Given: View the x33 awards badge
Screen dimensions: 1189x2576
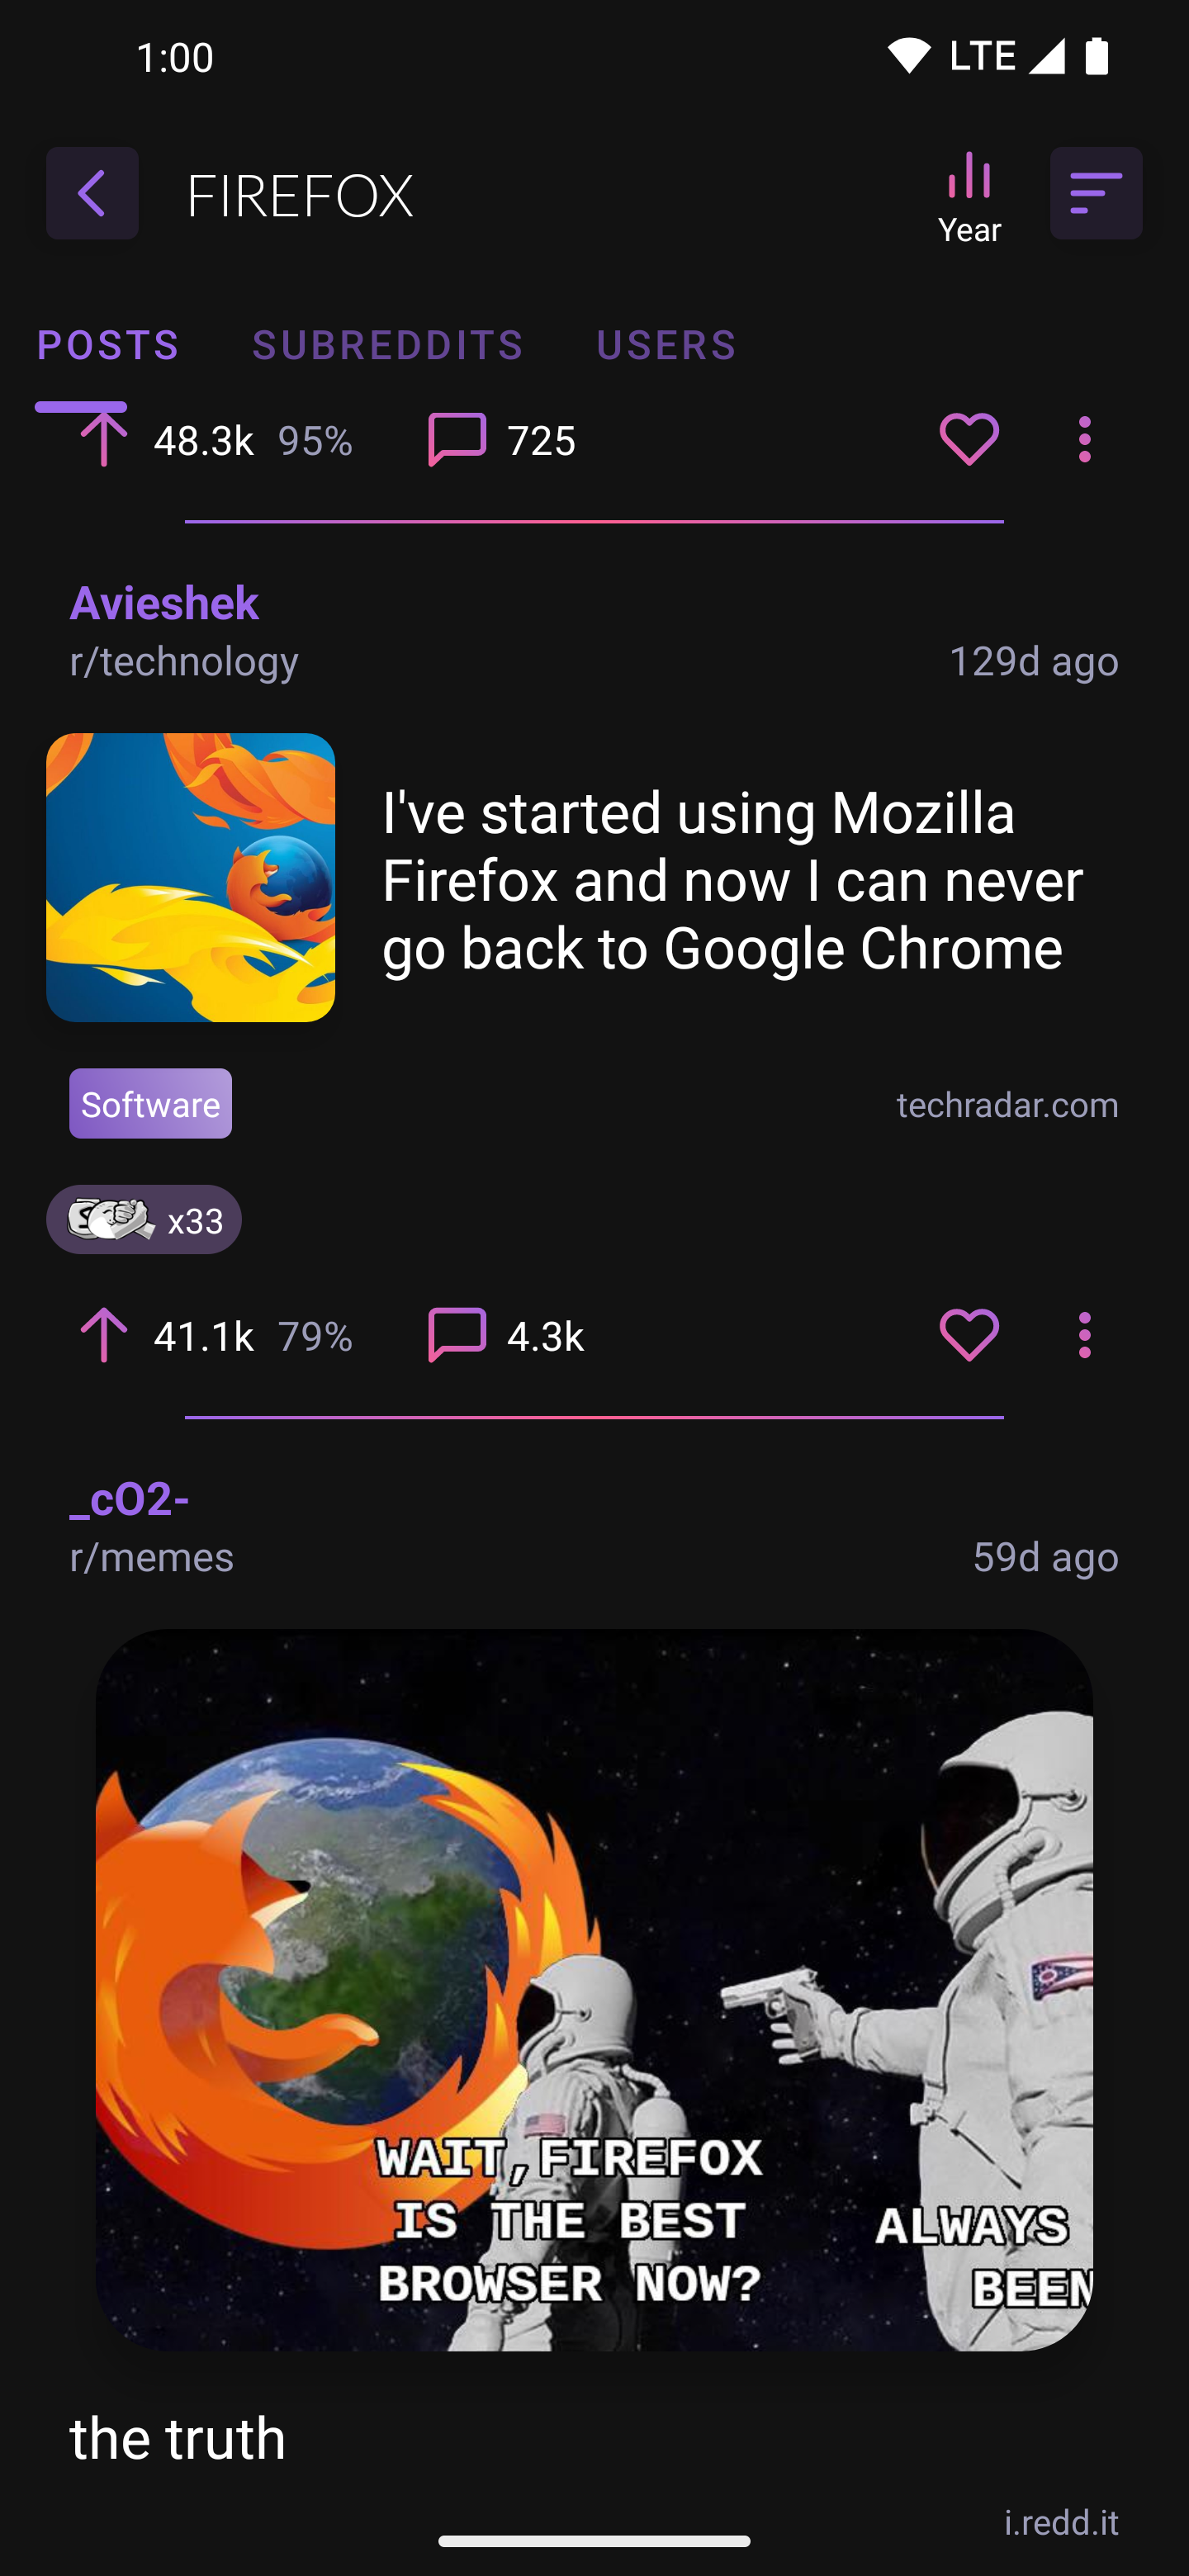Looking at the screenshot, I should coord(144,1220).
